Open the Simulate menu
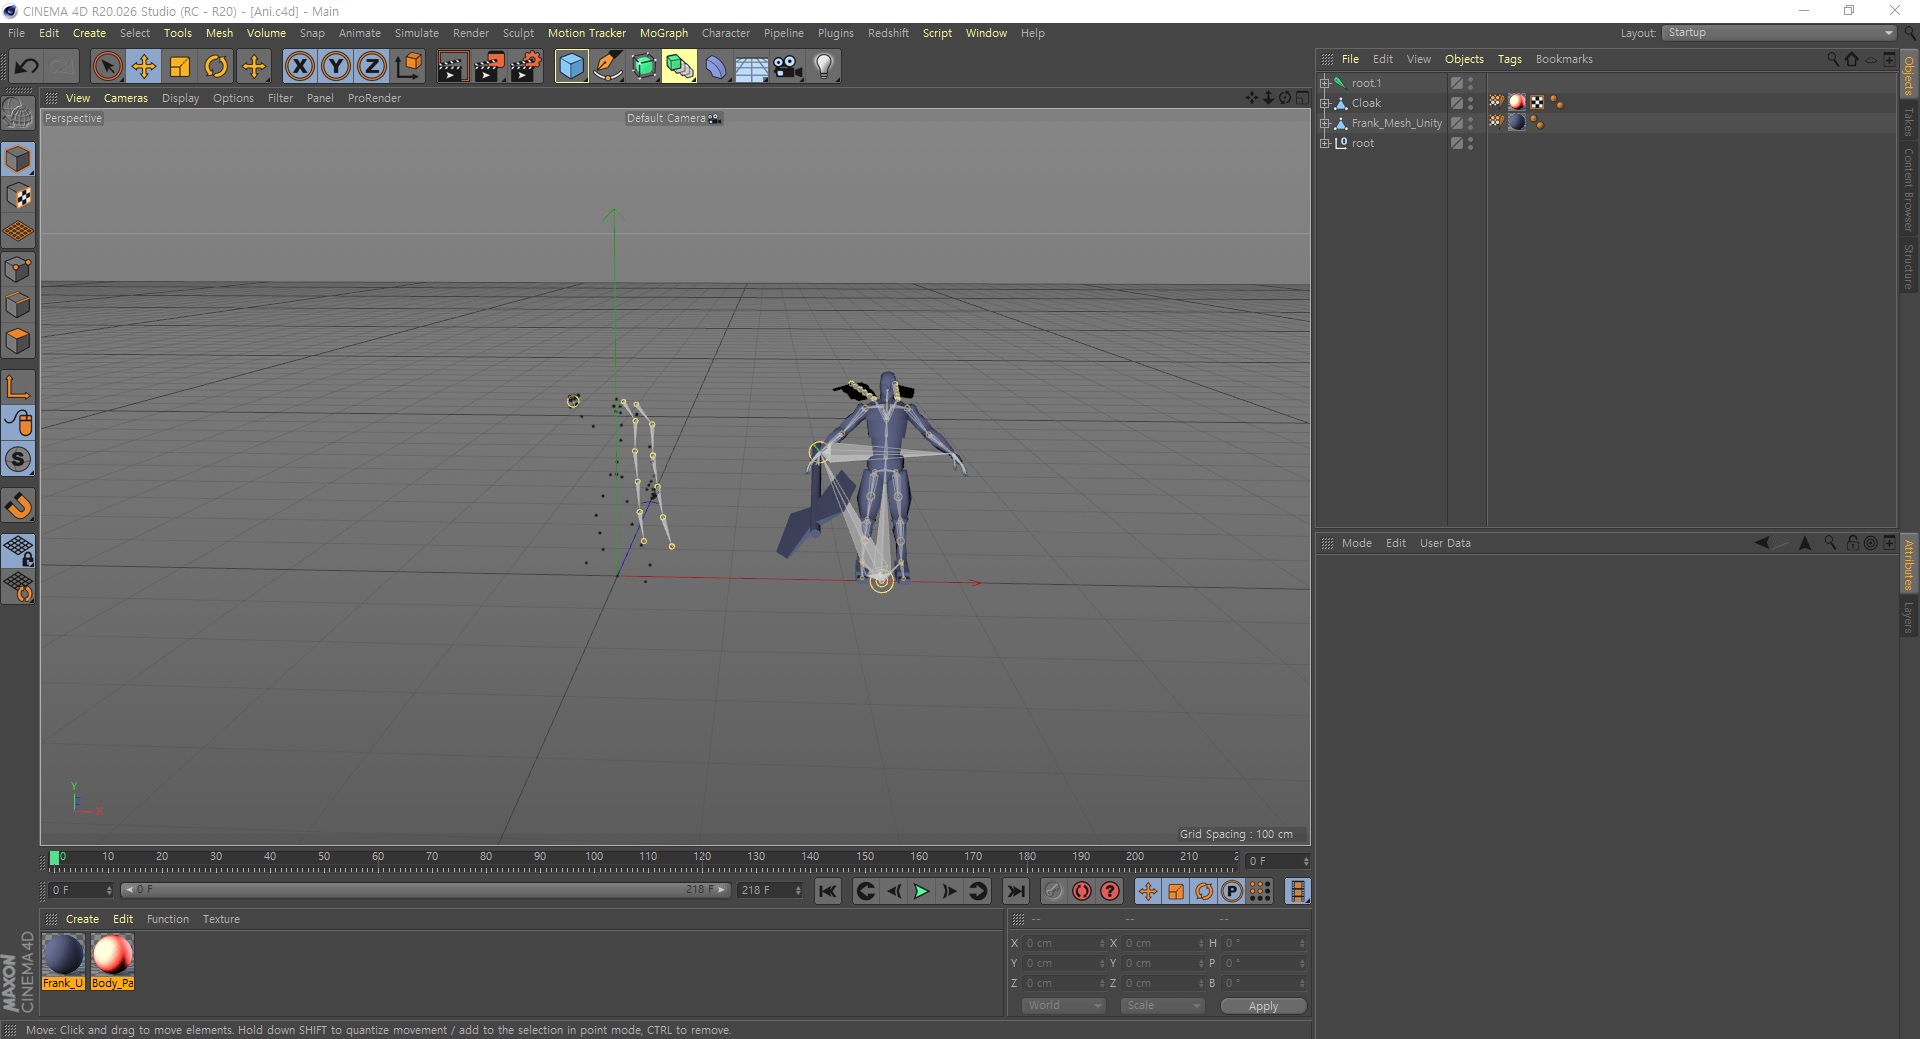Viewport: 1920px width, 1039px height. pos(417,33)
